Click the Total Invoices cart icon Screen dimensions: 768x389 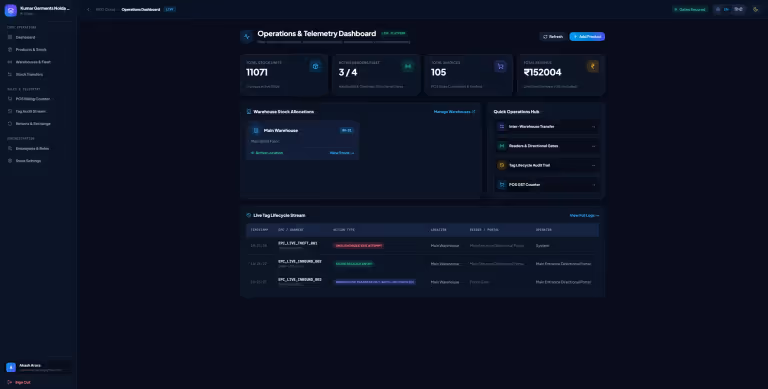[x=500, y=66]
